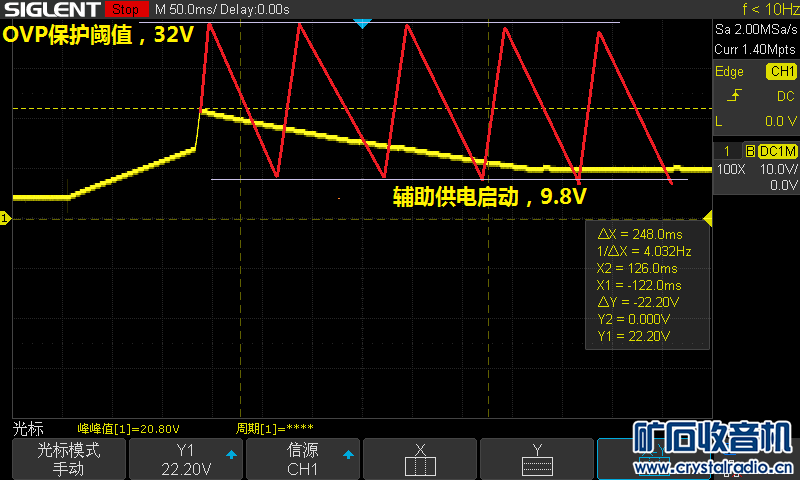Select the Y1 22.20V cursor button

[x=186, y=458]
